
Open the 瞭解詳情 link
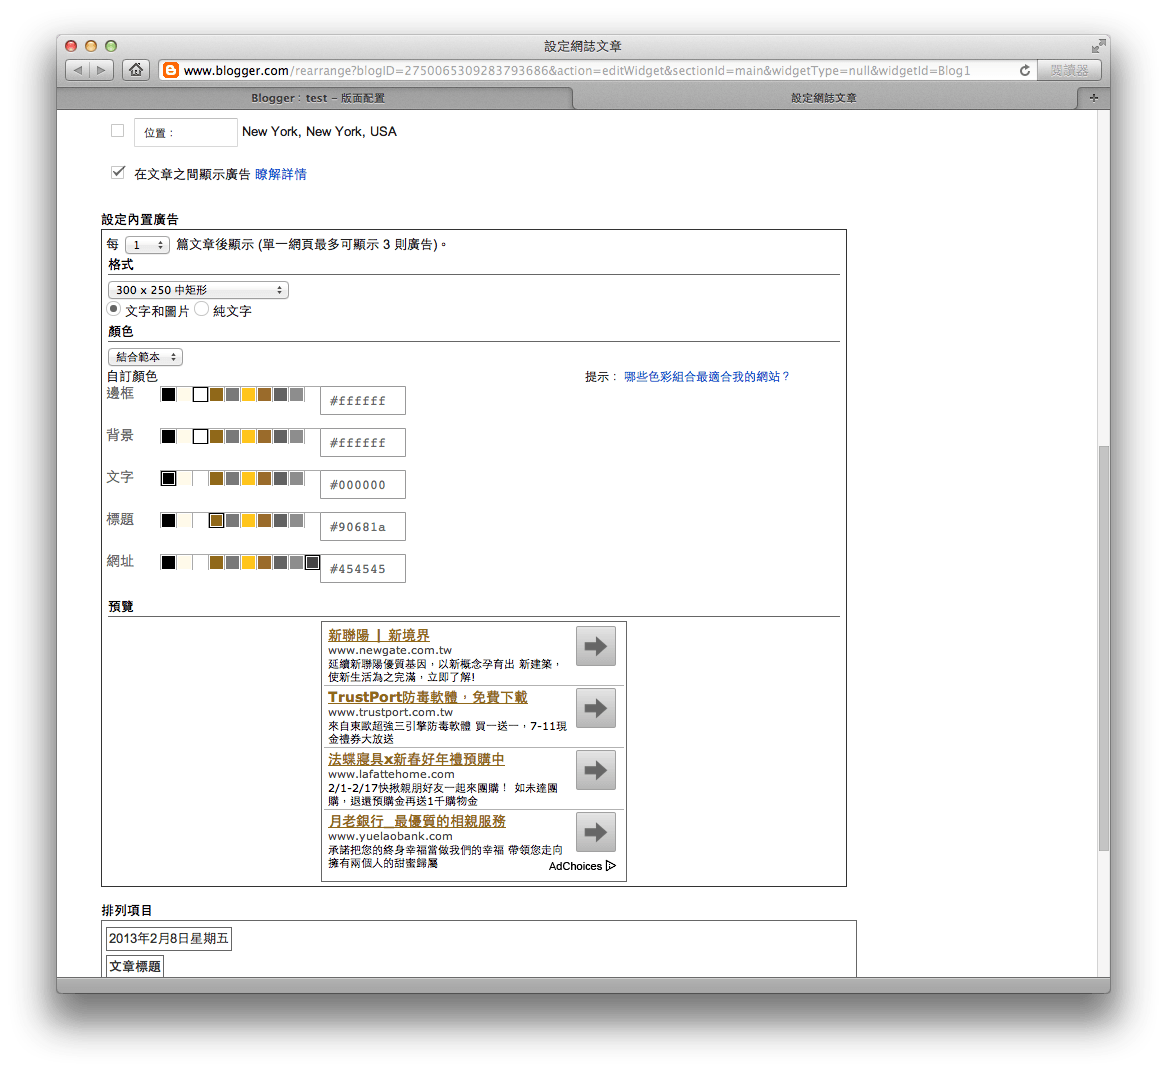(x=281, y=174)
